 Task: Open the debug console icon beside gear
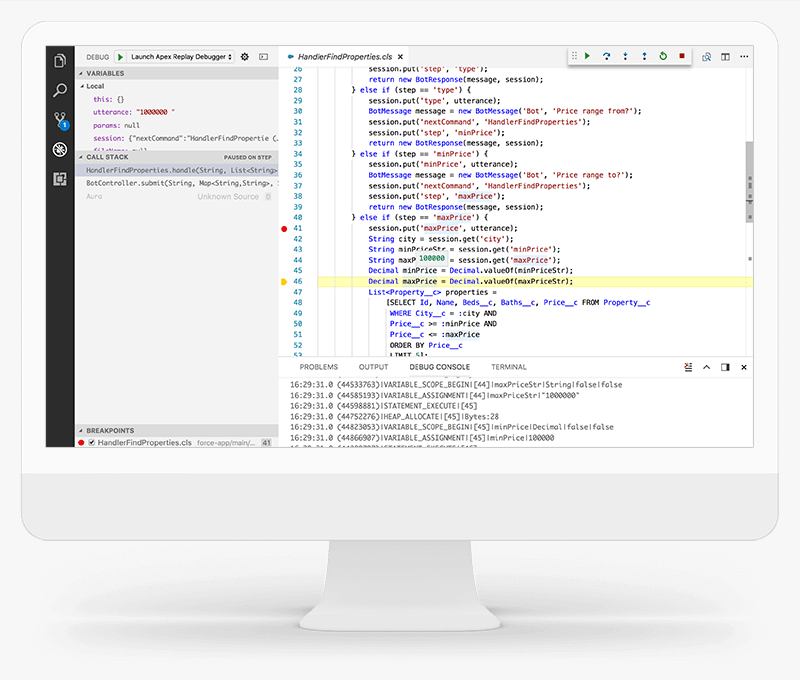tap(264, 57)
